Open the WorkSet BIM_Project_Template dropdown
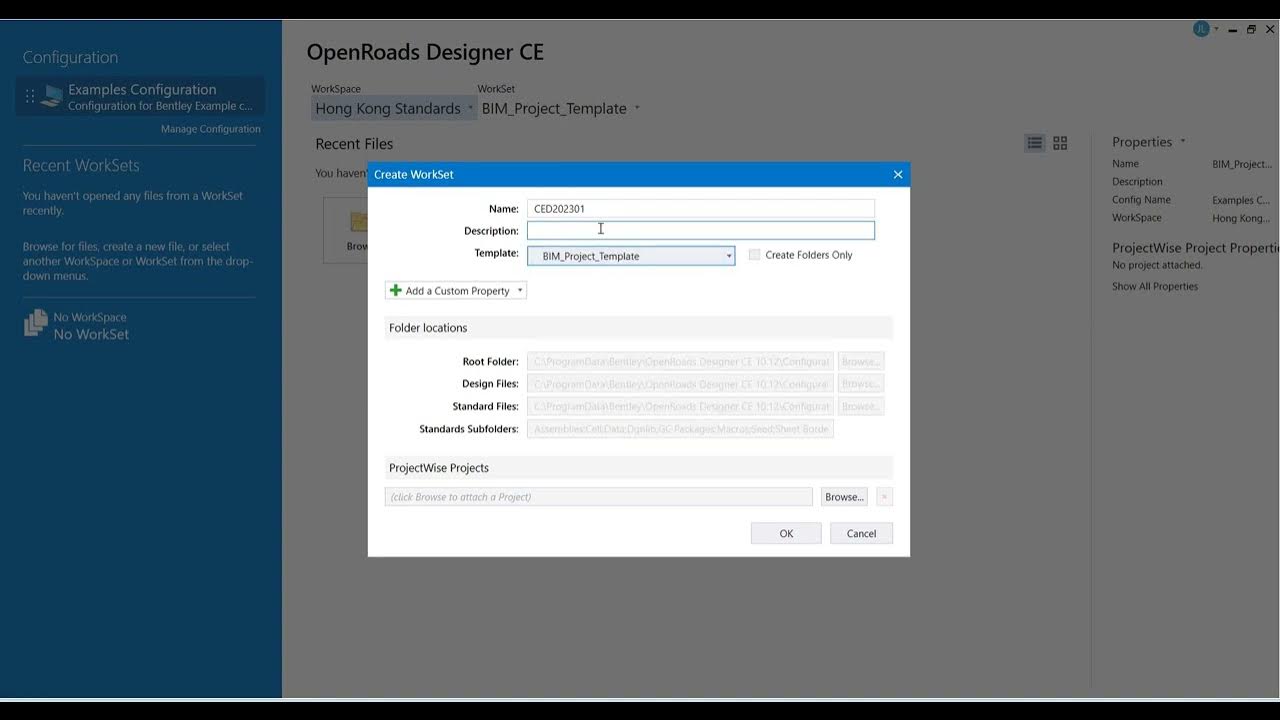This screenshot has width=1280, height=720. pos(561,108)
